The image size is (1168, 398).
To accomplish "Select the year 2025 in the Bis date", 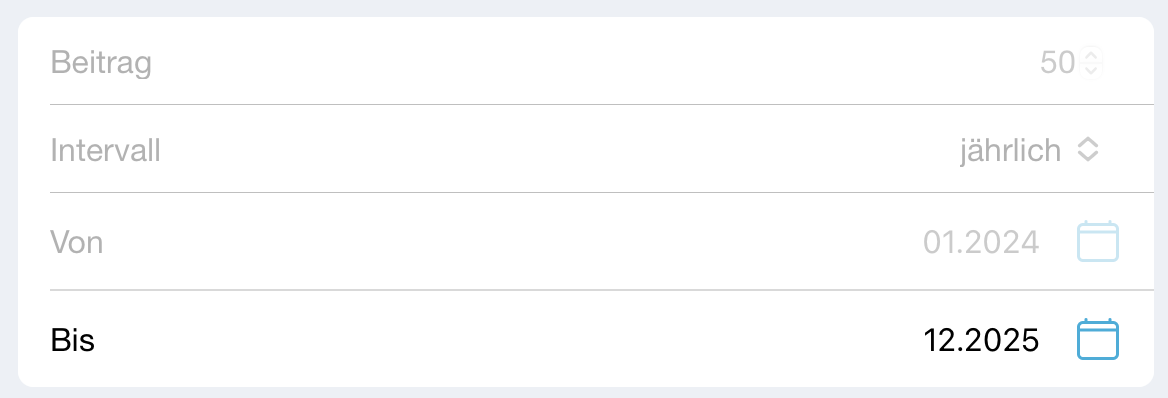I will coord(1001,341).
